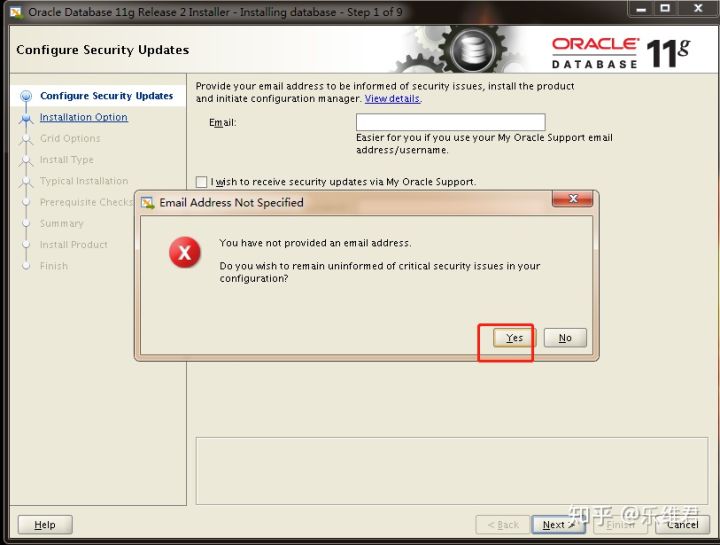Click the dialog title bar installer icon
720x545 pixels.
[x=147, y=202]
